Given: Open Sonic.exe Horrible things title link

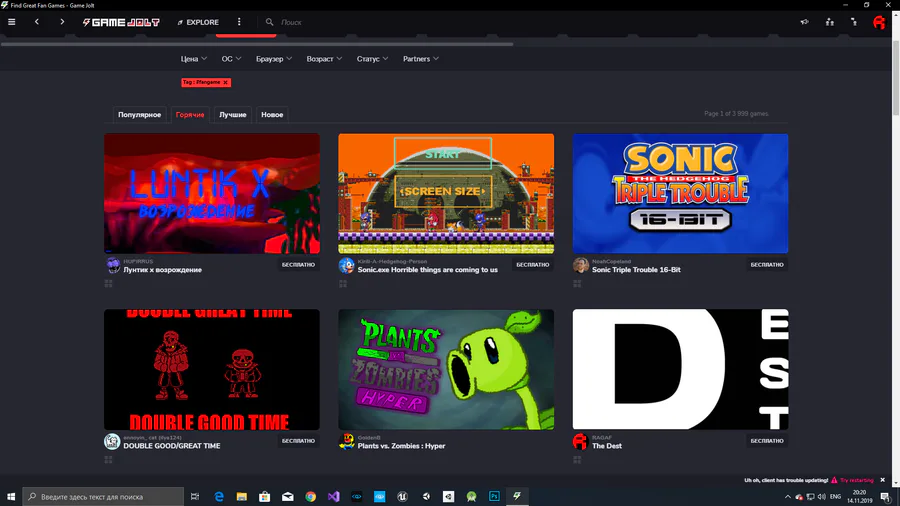Looking at the screenshot, I should point(428,270).
